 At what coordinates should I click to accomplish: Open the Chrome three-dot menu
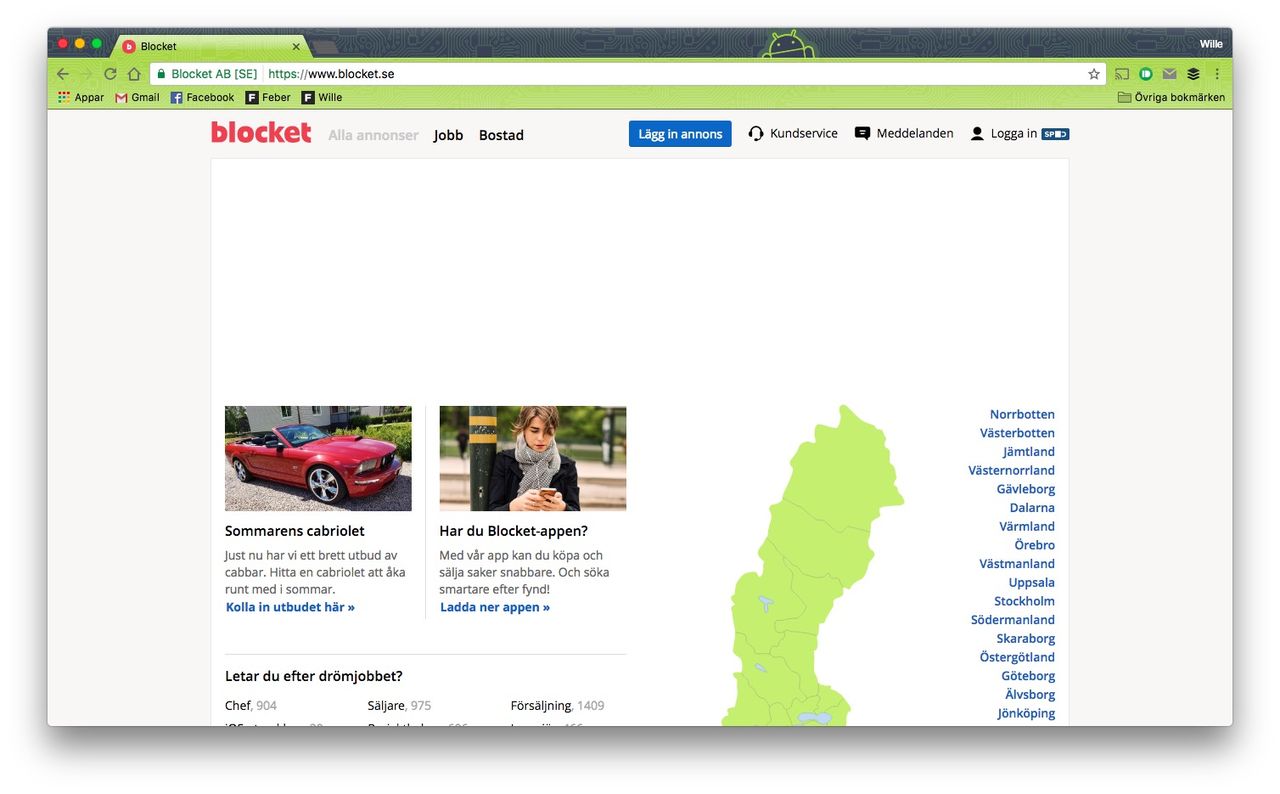click(x=1217, y=73)
